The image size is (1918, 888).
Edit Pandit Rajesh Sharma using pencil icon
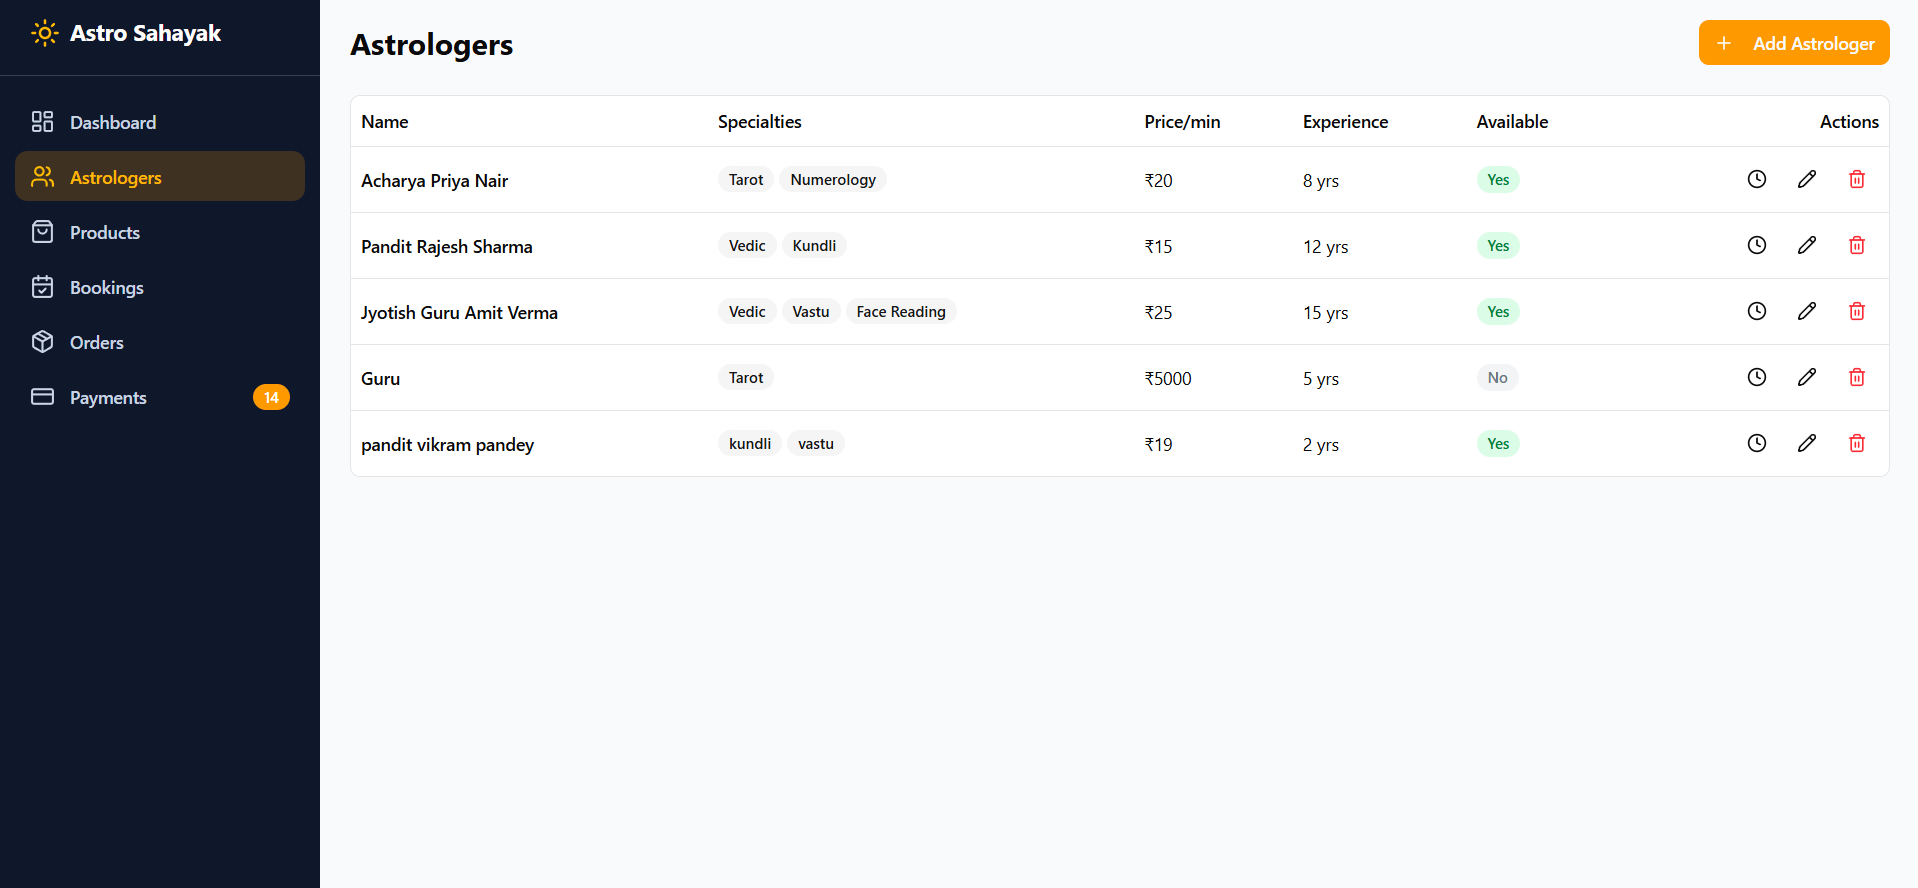coord(1806,245)
